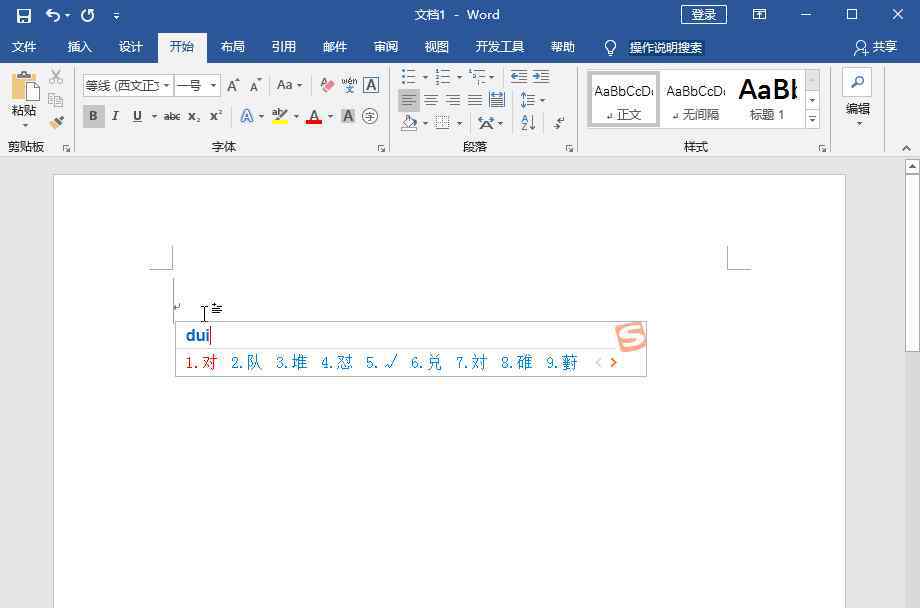Copy selection with the copy icon
920x608 pixels.
pos(56,100)
